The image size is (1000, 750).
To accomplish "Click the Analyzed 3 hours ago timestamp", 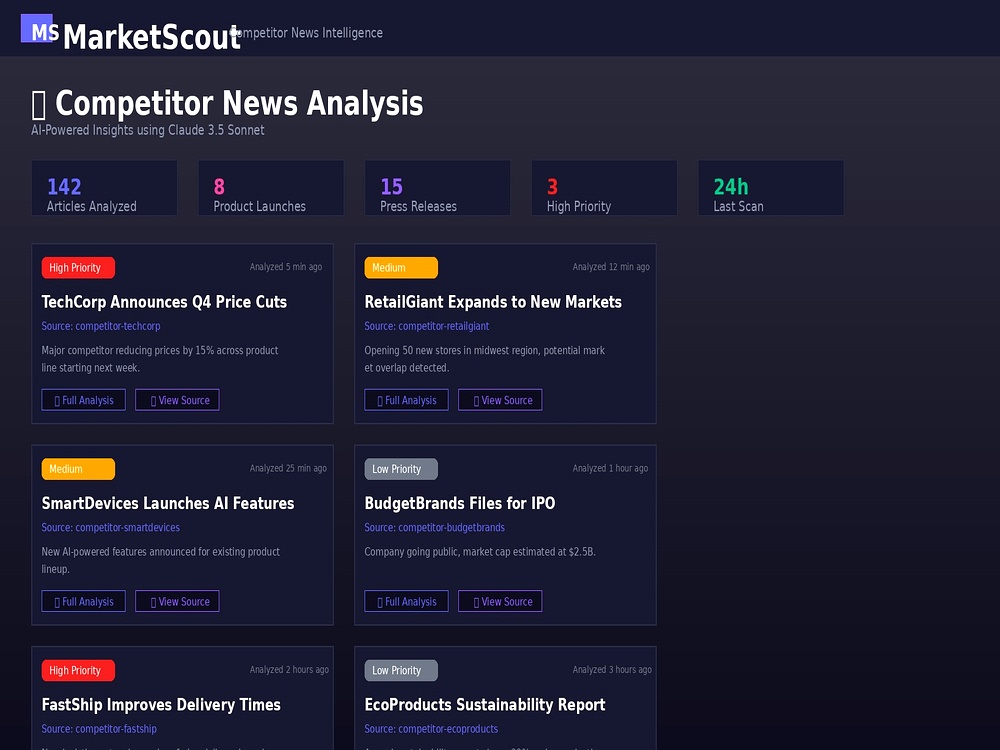I will pos(612,670).
